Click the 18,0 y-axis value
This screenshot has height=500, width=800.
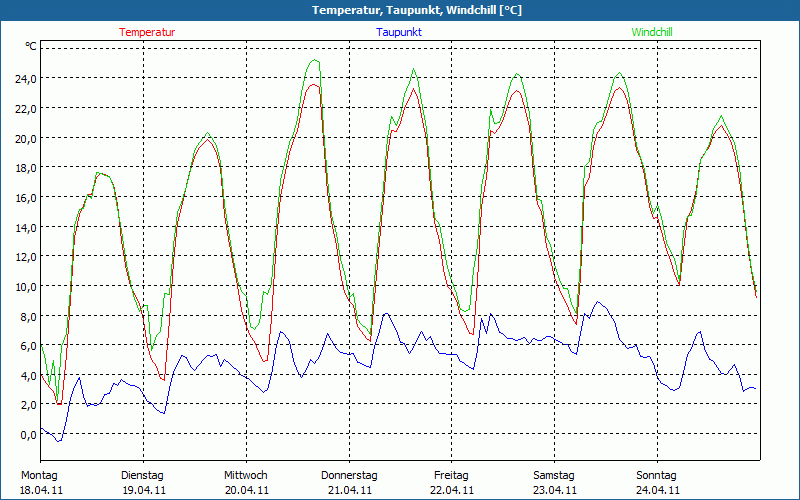pyautogui.click(x=25, y=168)
